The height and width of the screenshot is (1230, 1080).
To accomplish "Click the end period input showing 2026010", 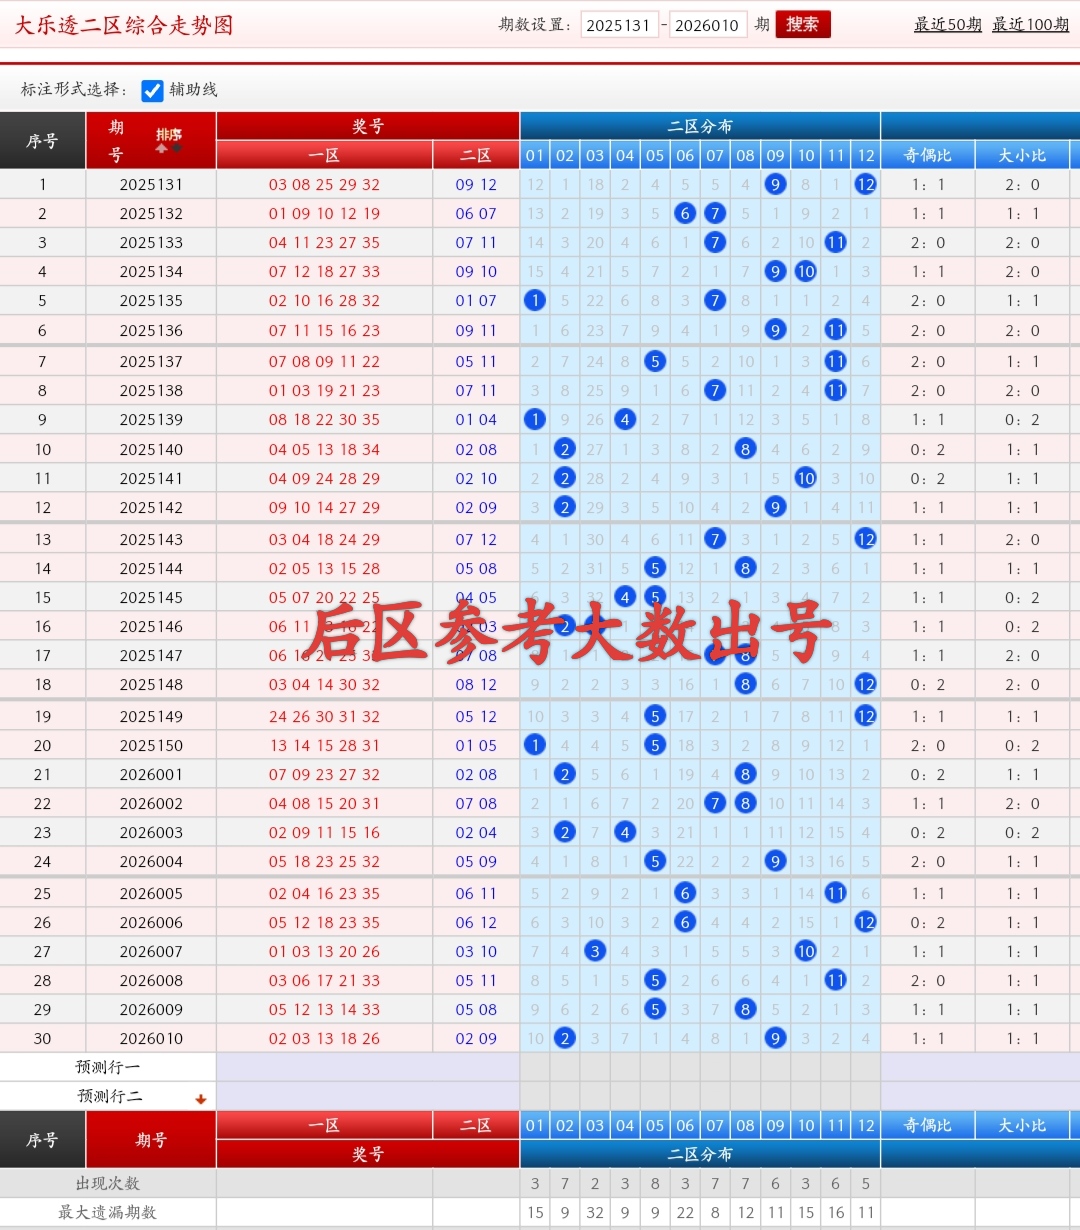I will click(x=708, y=24).
